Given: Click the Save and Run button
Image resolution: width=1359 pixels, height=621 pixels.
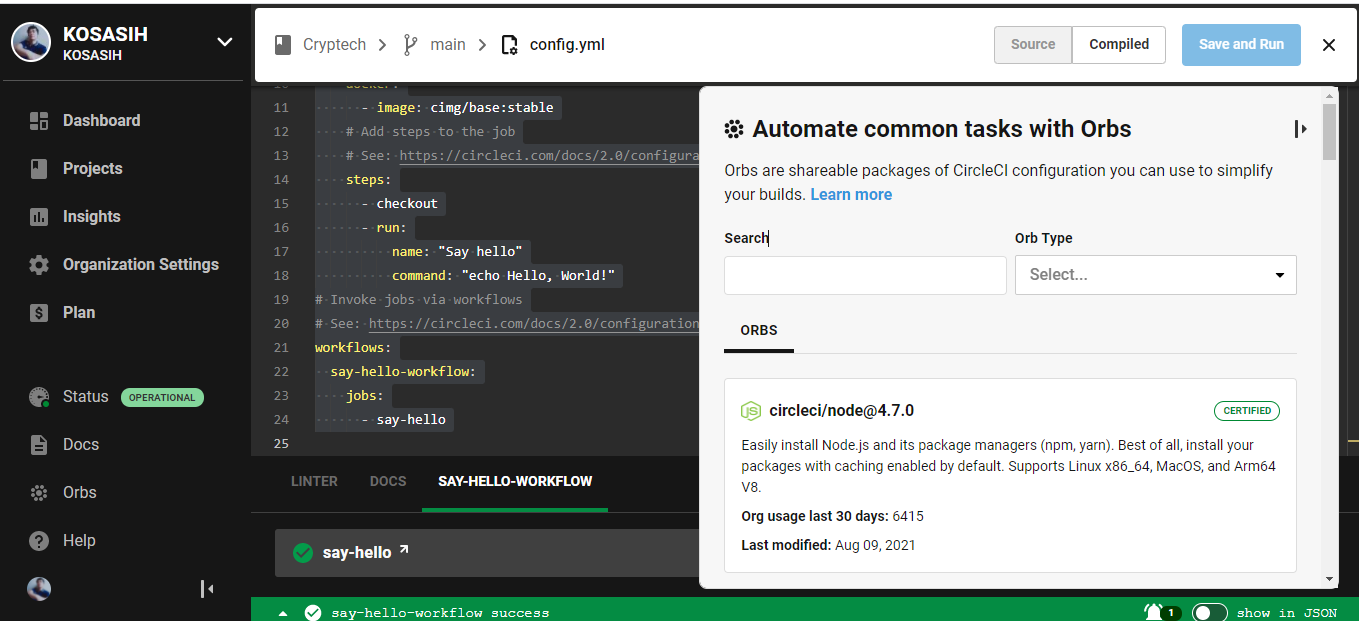Looking at the screenshot, I should 1242,45.
